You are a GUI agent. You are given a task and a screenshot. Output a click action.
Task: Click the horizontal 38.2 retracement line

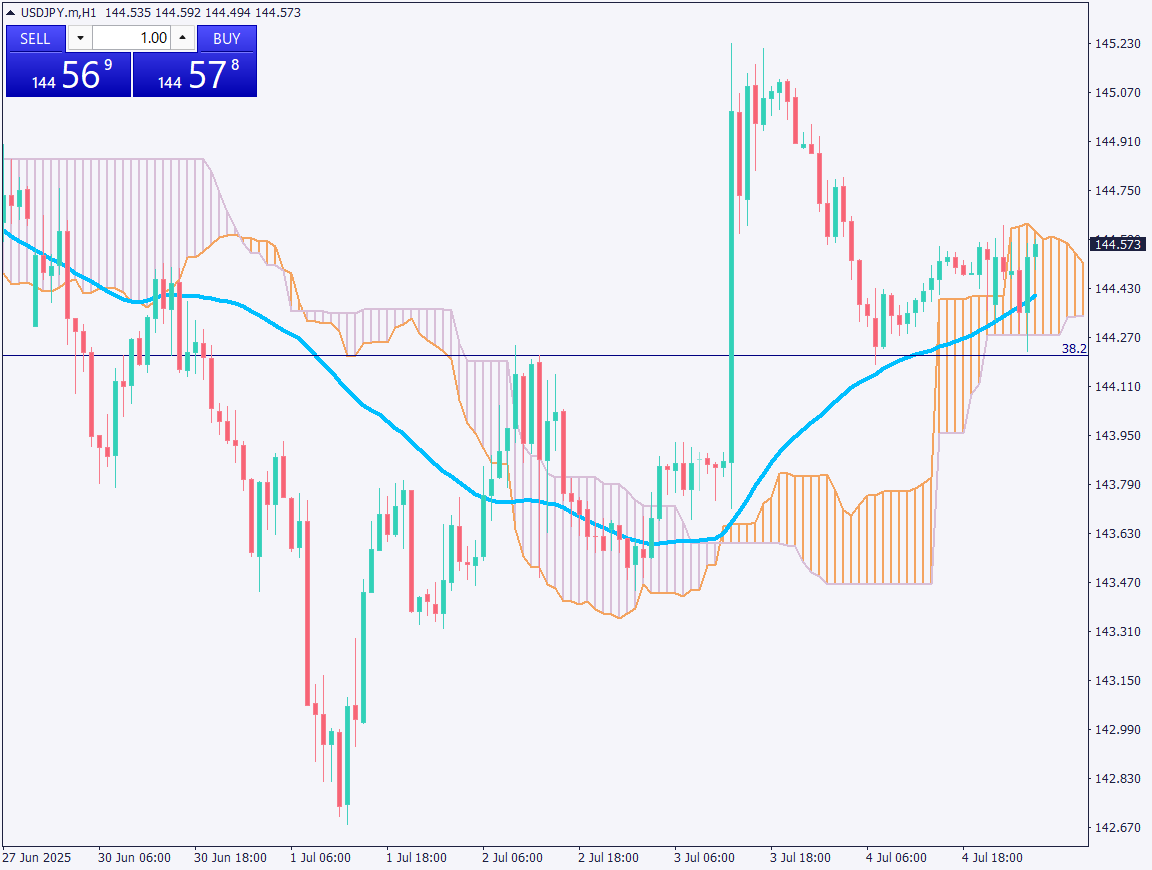[x=600, y=356]
